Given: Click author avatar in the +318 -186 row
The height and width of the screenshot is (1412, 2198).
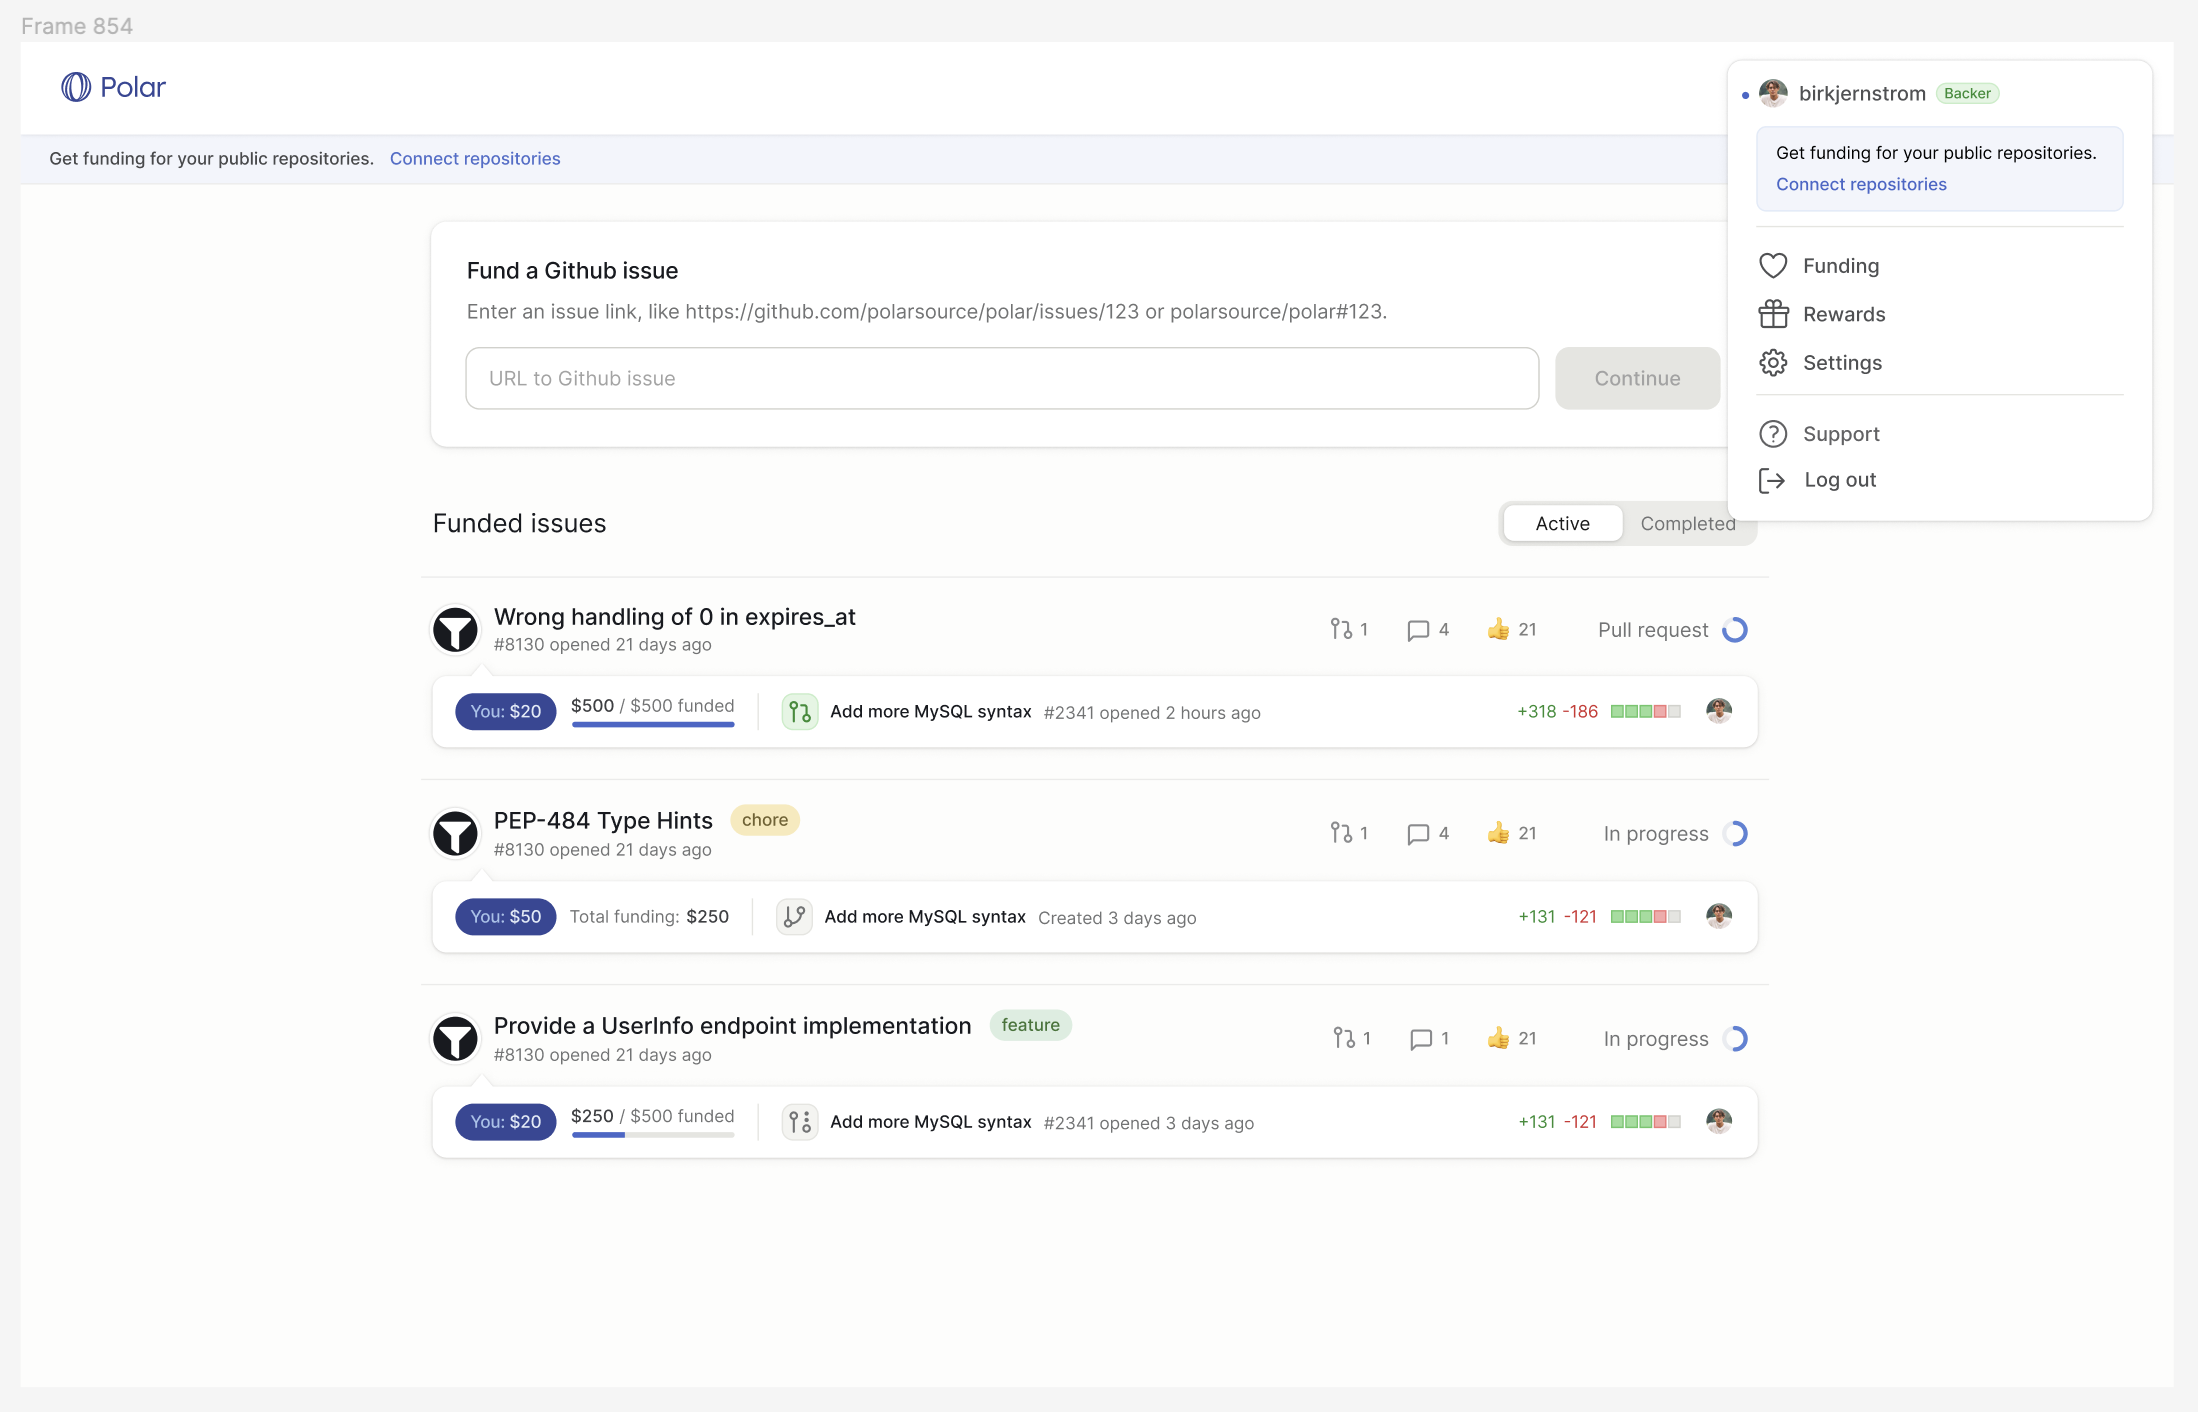Looking at the screenshot, I should point(1719,711).
